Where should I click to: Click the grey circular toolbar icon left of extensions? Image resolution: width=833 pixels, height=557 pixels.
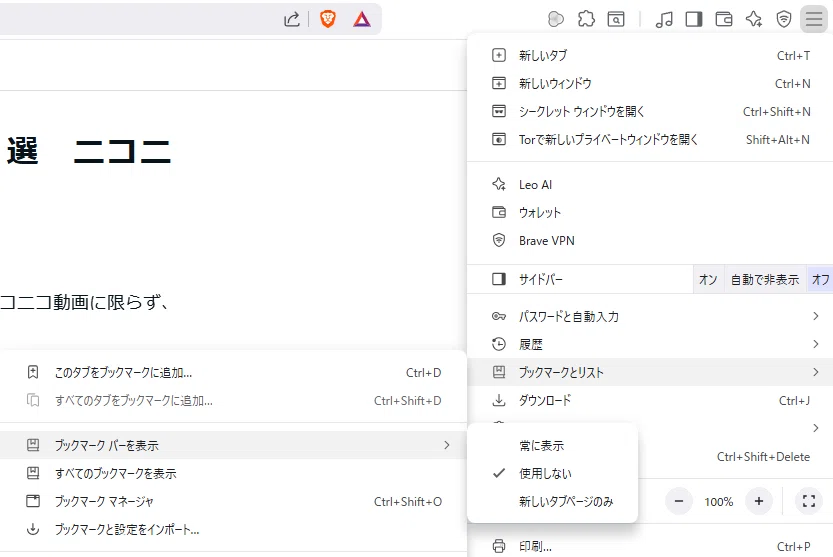click(x=556, y=20)
